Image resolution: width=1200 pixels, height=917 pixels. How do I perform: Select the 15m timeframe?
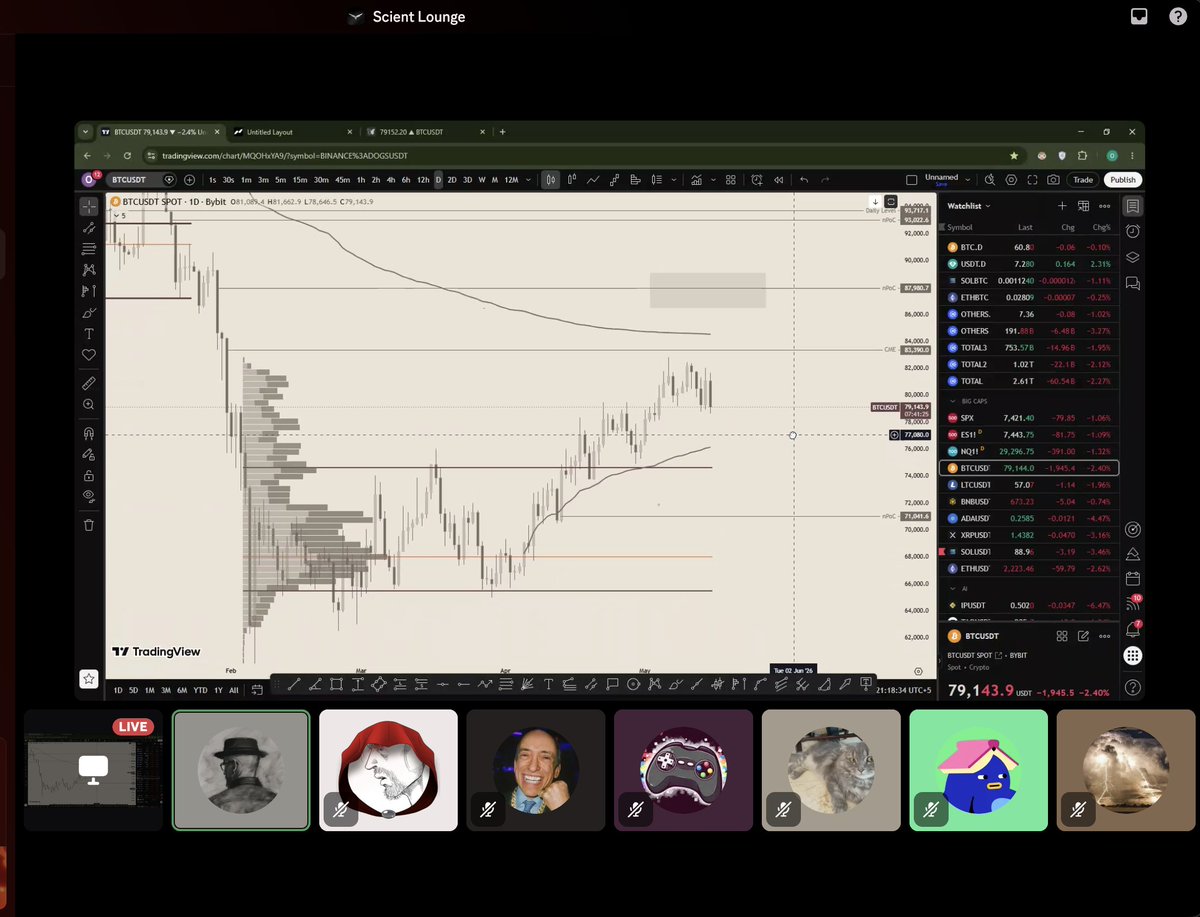point(300,180)
